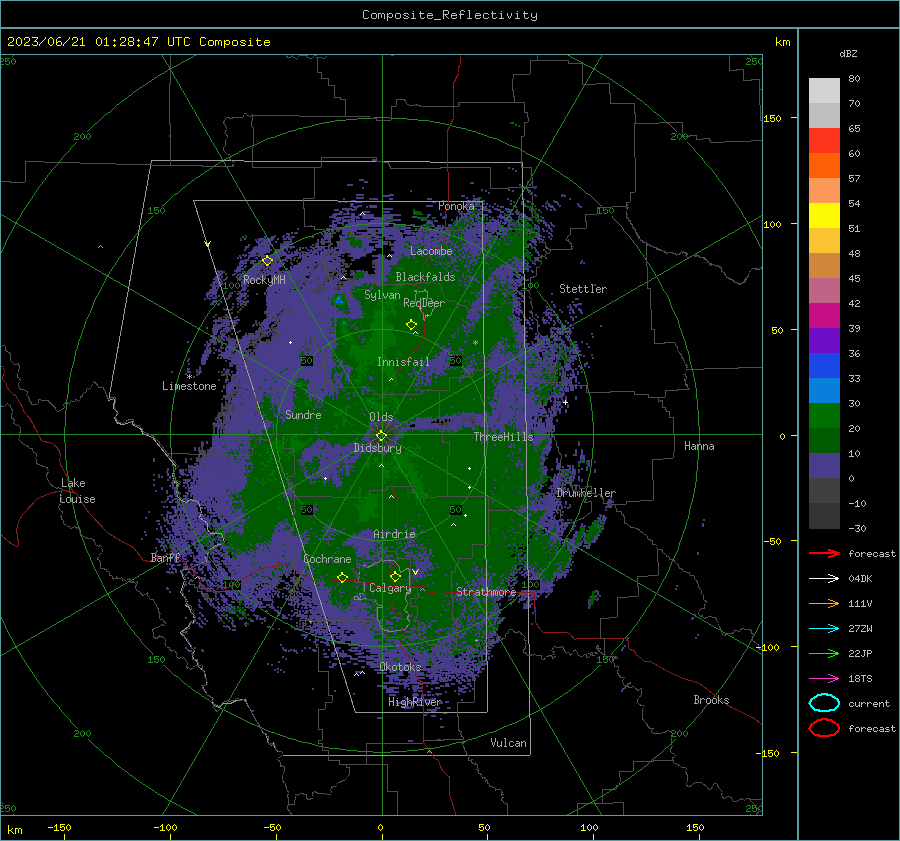The image size is (900, 841).
Task: Click the red forecast arrow in legend
Action: pyautogui.click(x=824, y=553)
